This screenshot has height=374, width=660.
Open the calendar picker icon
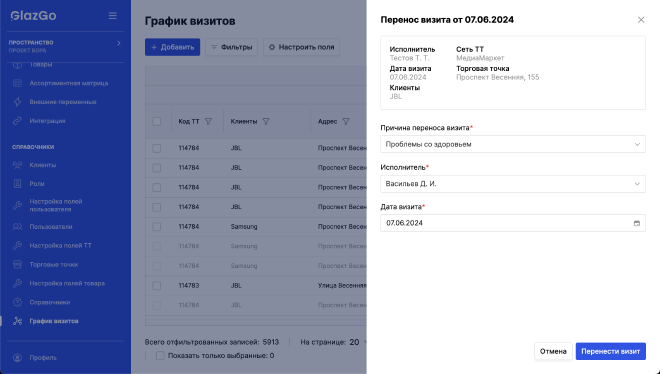click(636, 223)
